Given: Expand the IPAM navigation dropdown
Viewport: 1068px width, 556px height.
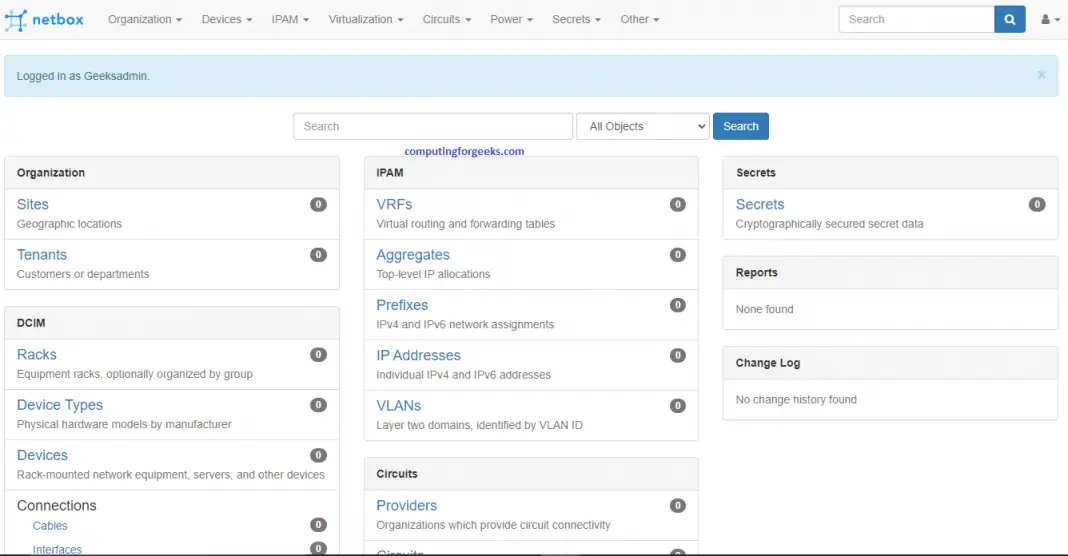Looking at the screenshot, I should pyautogui.click(x=290, y=19).
